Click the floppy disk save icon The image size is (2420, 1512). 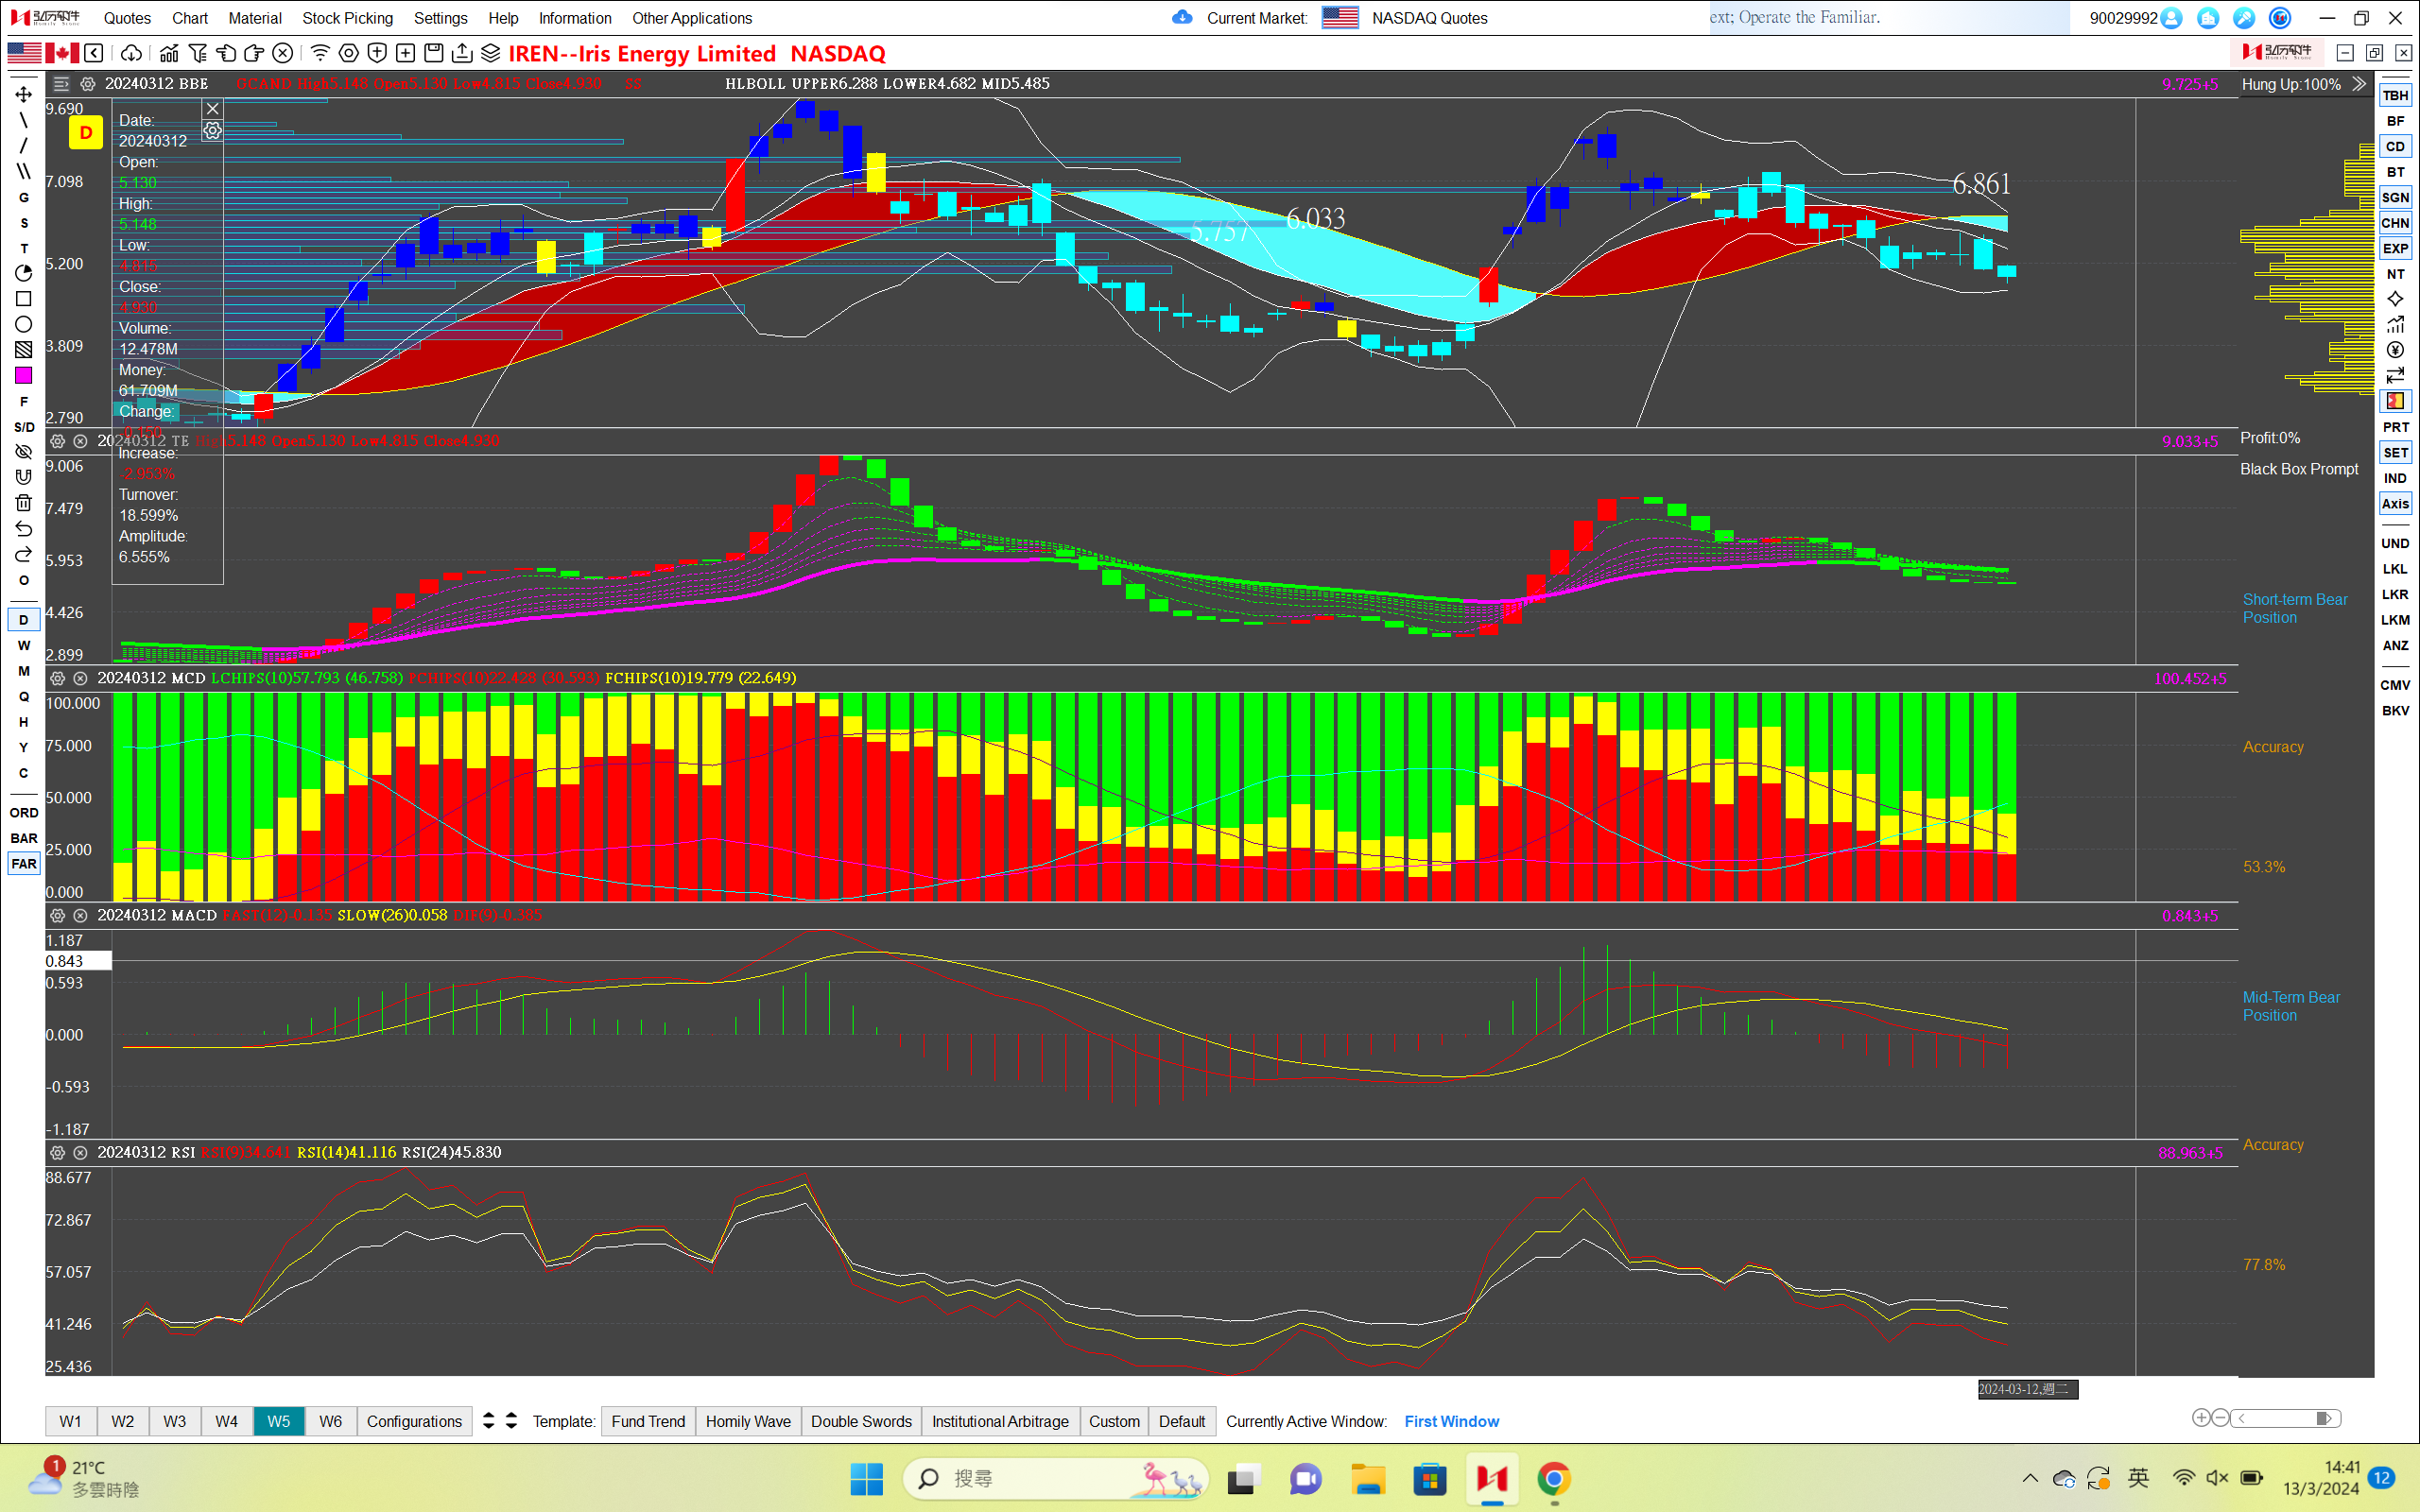[433, 53]
